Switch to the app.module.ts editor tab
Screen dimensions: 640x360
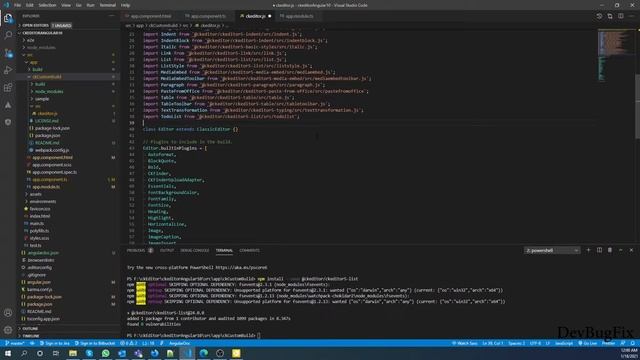coord(300,16)
